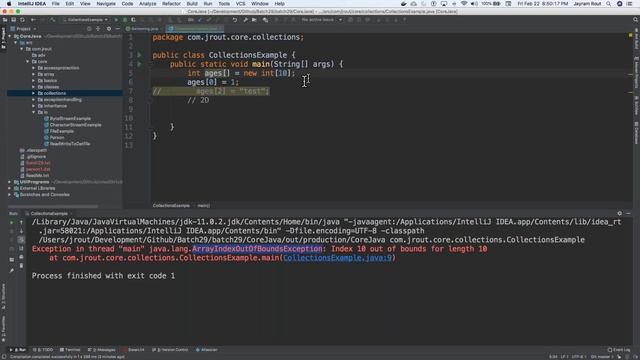Open macOS Notification Center icon
The width and height of the screenshot is (640, 360).
pyautogui.click(x=629, y=4)
